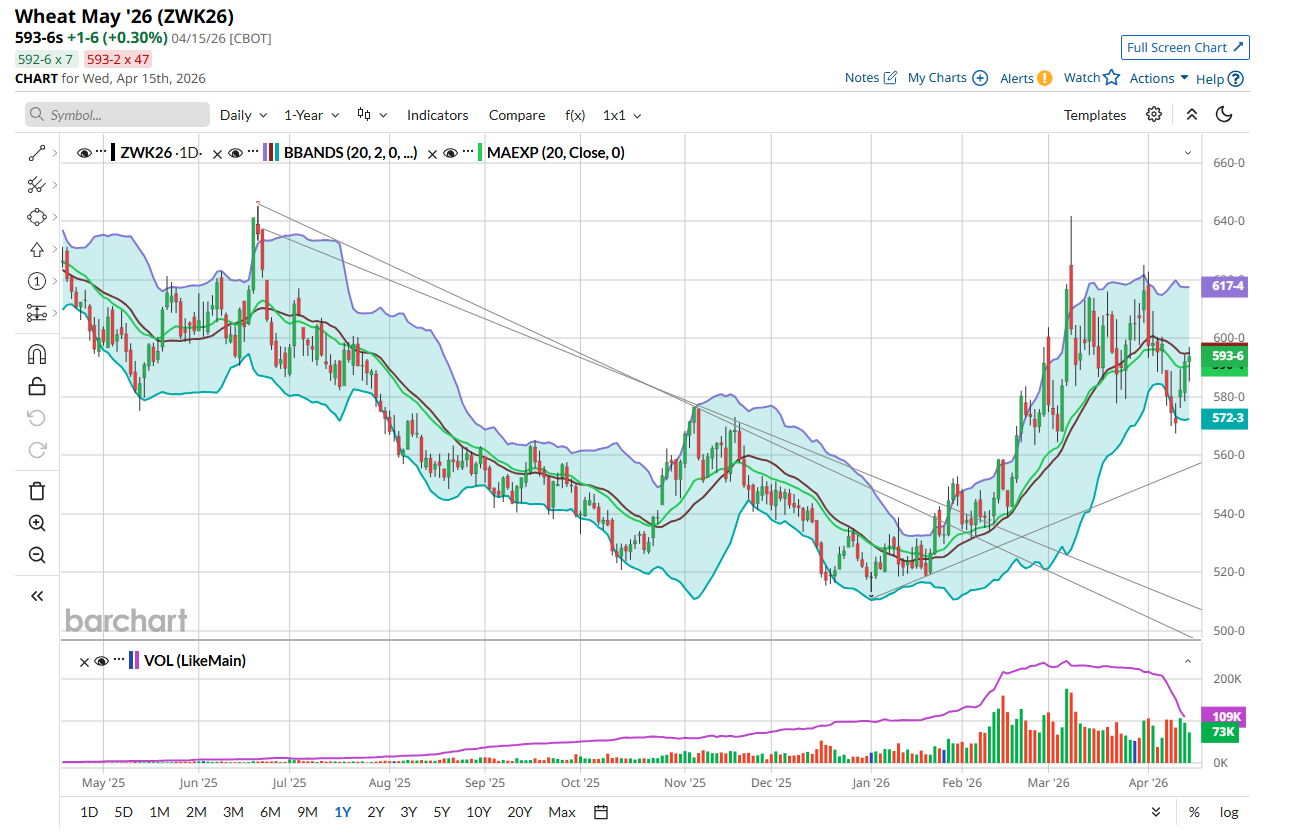Select the 5Y range tab
Viewport: 1299px width, 840px height.
442,812
